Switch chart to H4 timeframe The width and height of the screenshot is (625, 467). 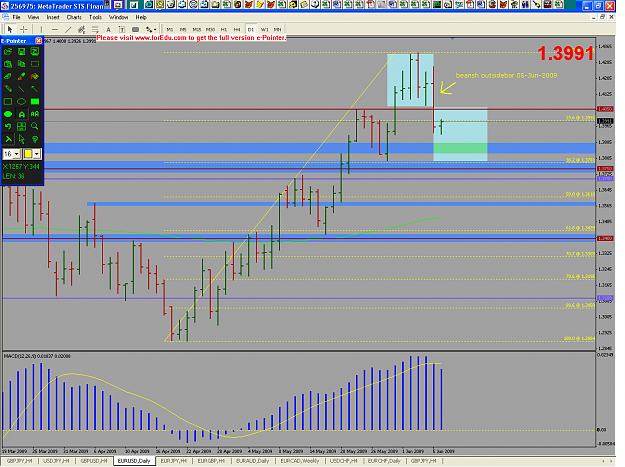coord(237,29)
